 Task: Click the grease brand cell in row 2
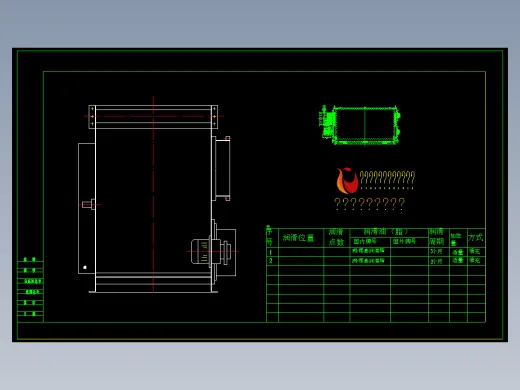(x=370, y=261)
